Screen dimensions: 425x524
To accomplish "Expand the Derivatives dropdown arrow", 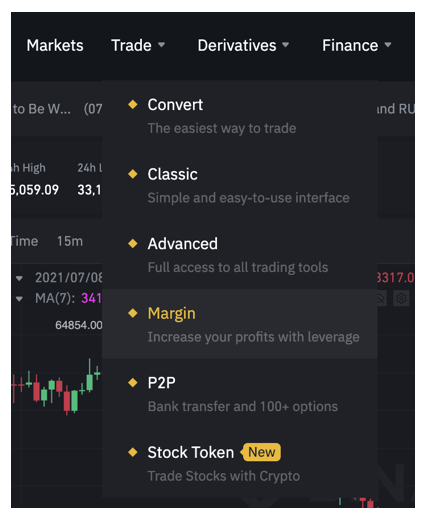I will [285, 45].
